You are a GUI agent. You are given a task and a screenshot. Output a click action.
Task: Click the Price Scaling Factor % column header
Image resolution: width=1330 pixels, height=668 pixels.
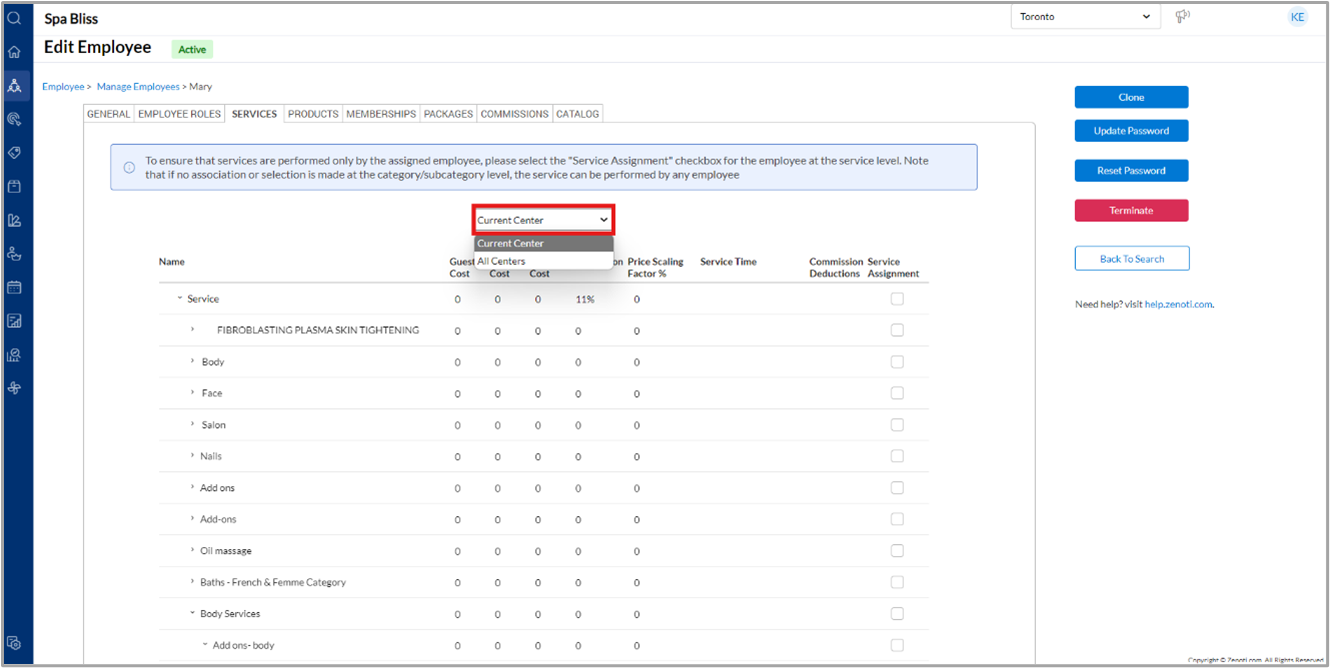click(x=656, y=267)
